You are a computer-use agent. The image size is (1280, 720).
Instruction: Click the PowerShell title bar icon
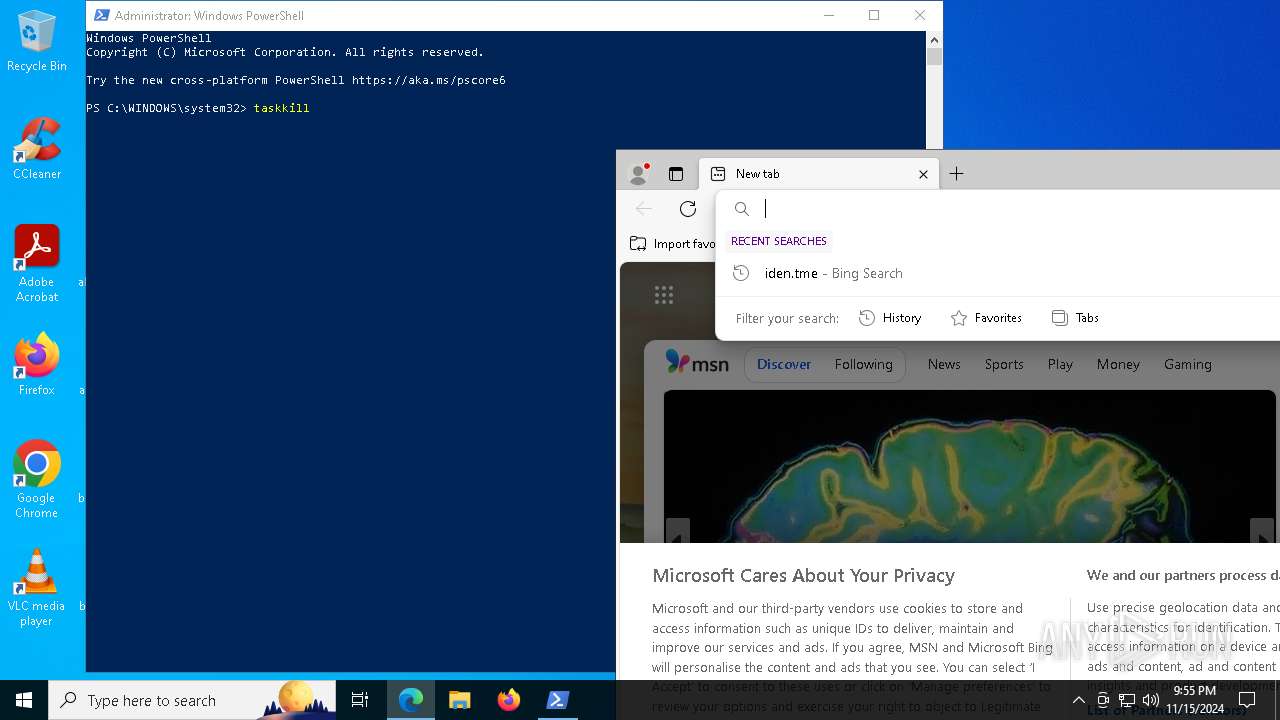click(101, 15)
